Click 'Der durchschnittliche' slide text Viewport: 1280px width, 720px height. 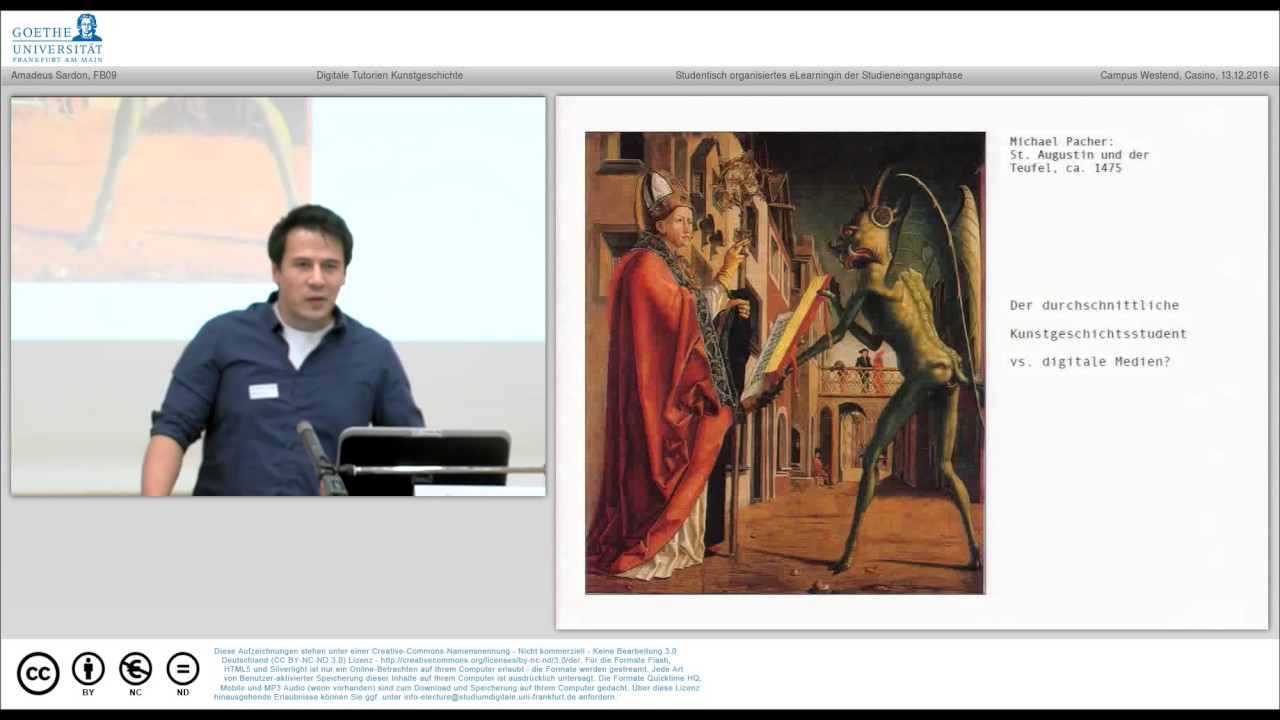coord(1094,305)
